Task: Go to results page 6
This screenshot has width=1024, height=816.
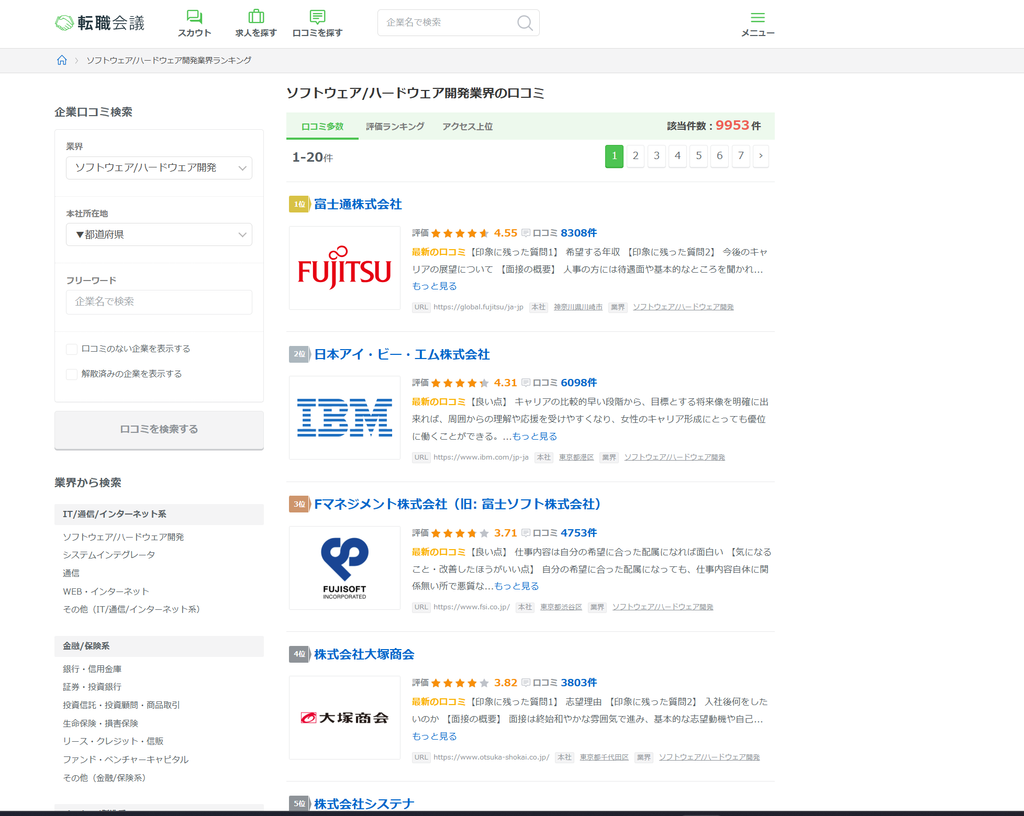Action: click(x=720, y=156)
